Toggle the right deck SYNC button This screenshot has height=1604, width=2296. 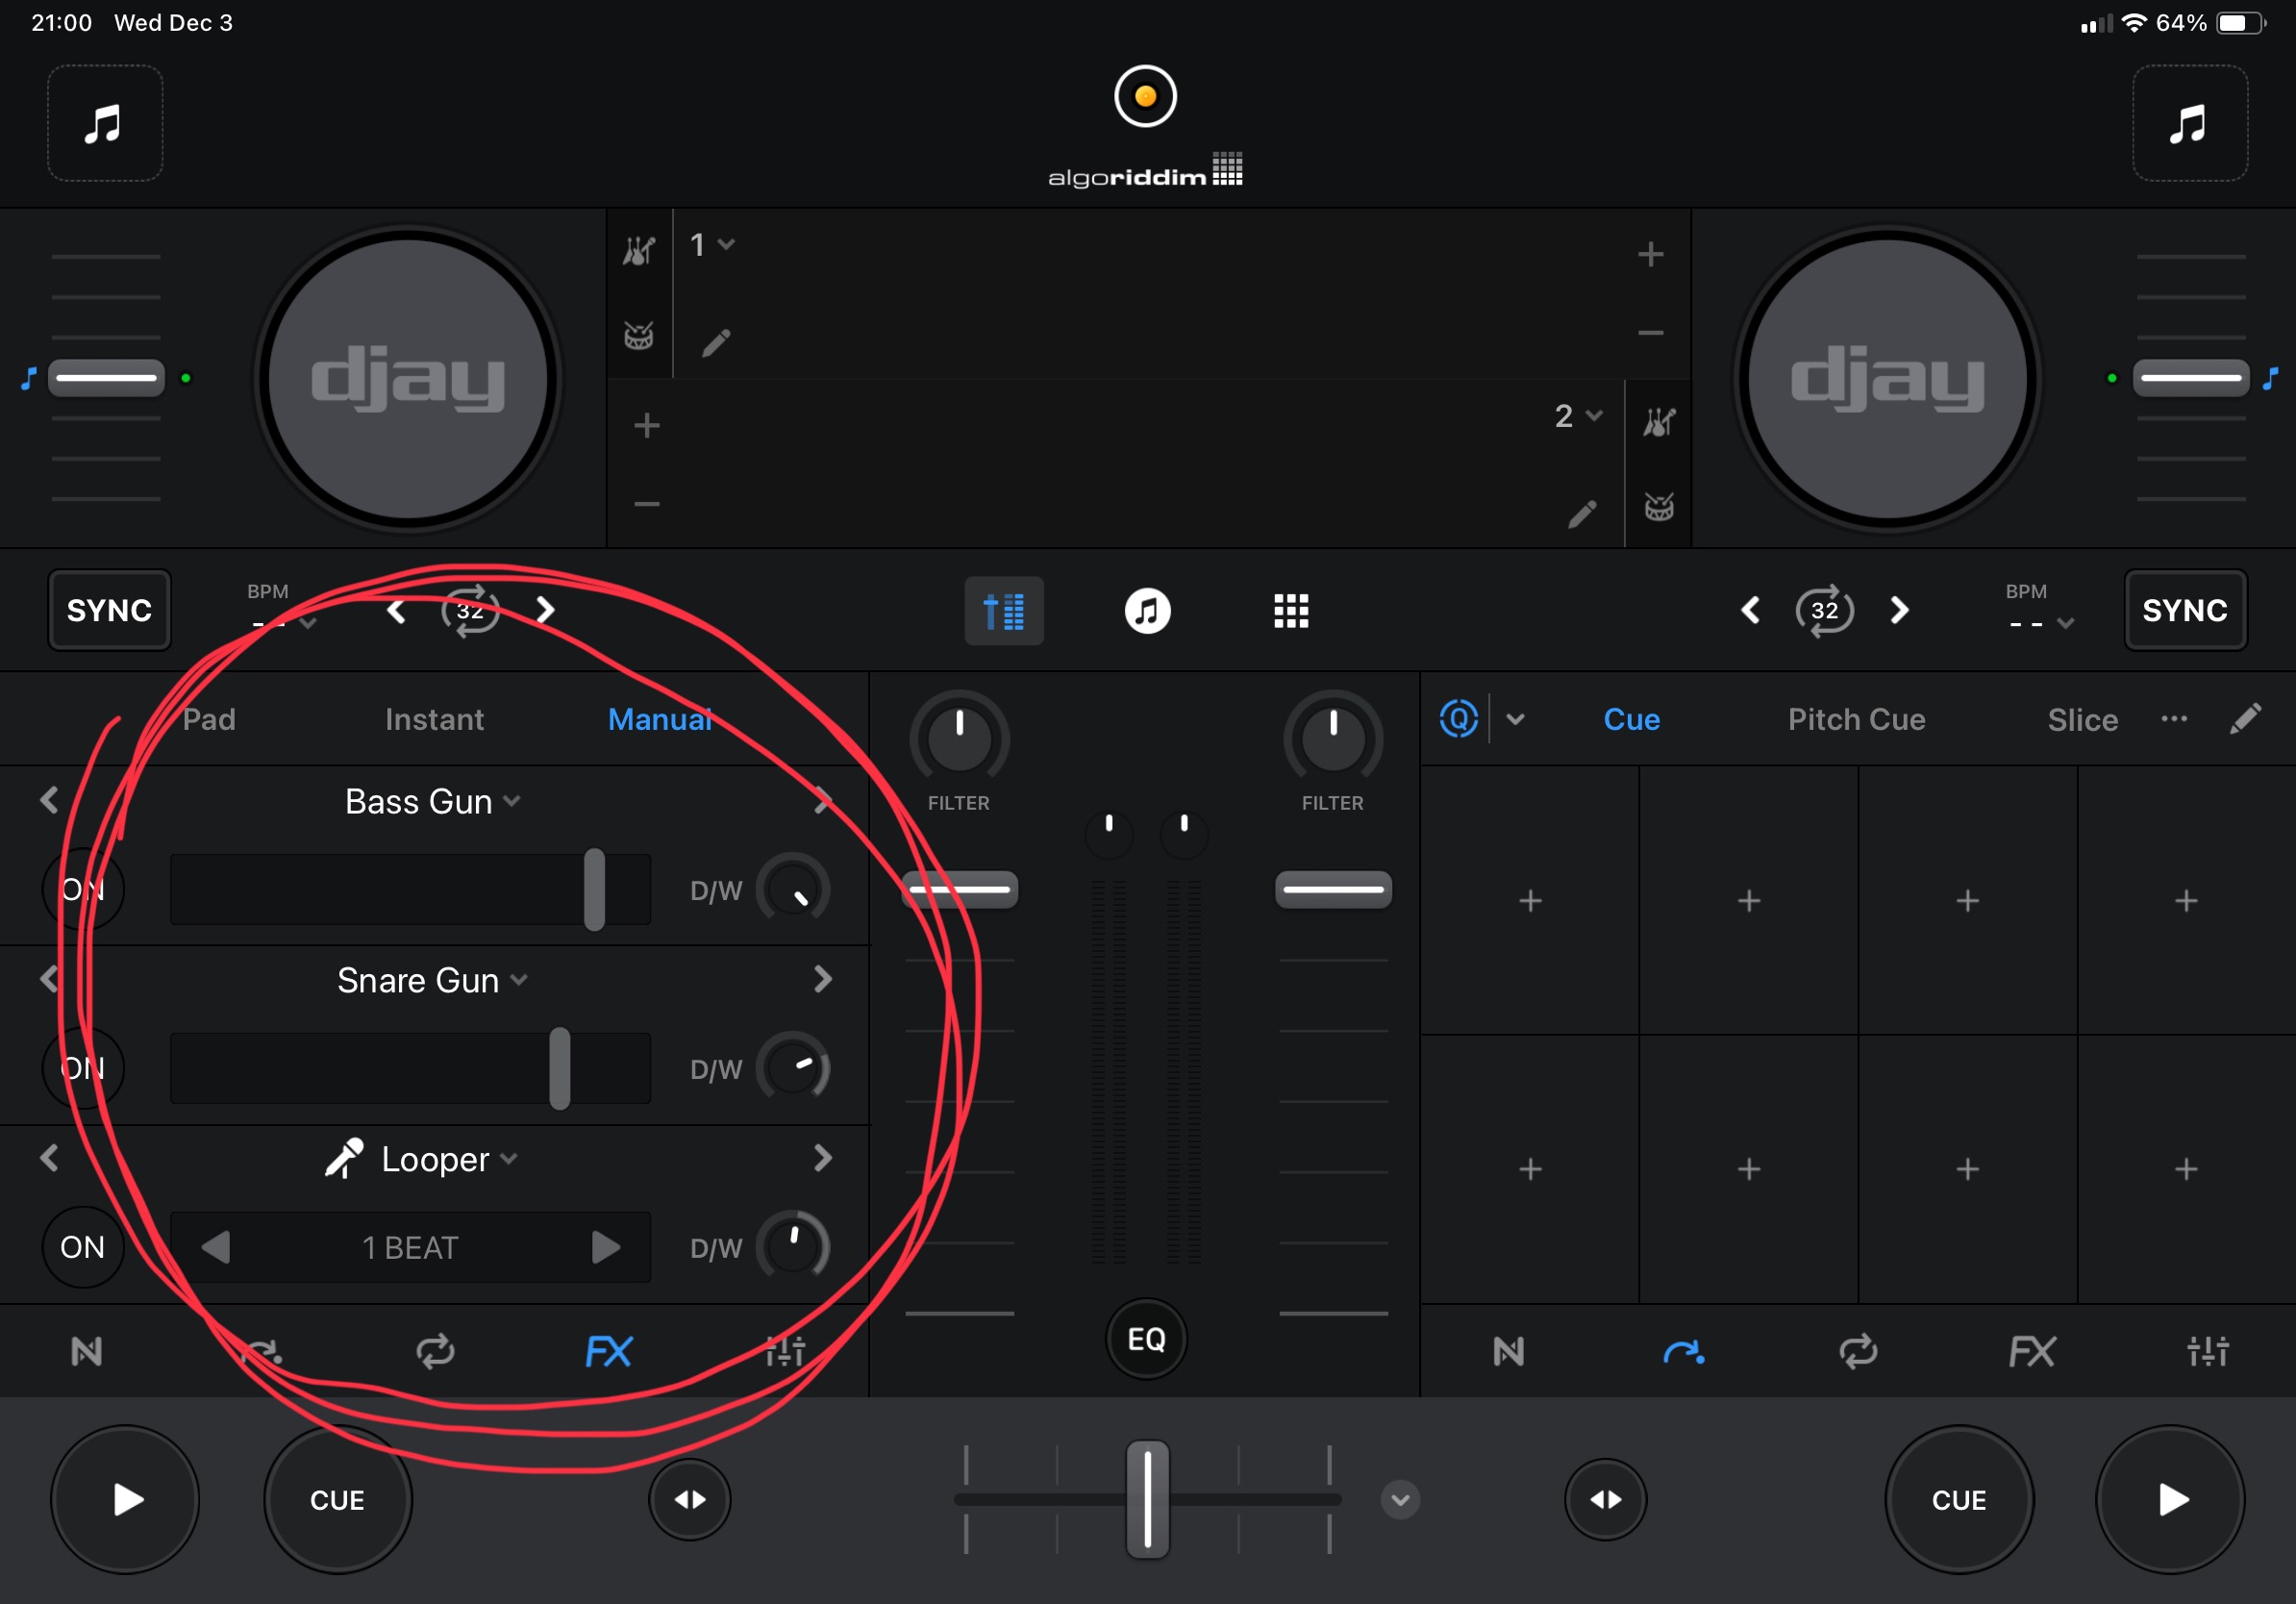coord(2184,610)
